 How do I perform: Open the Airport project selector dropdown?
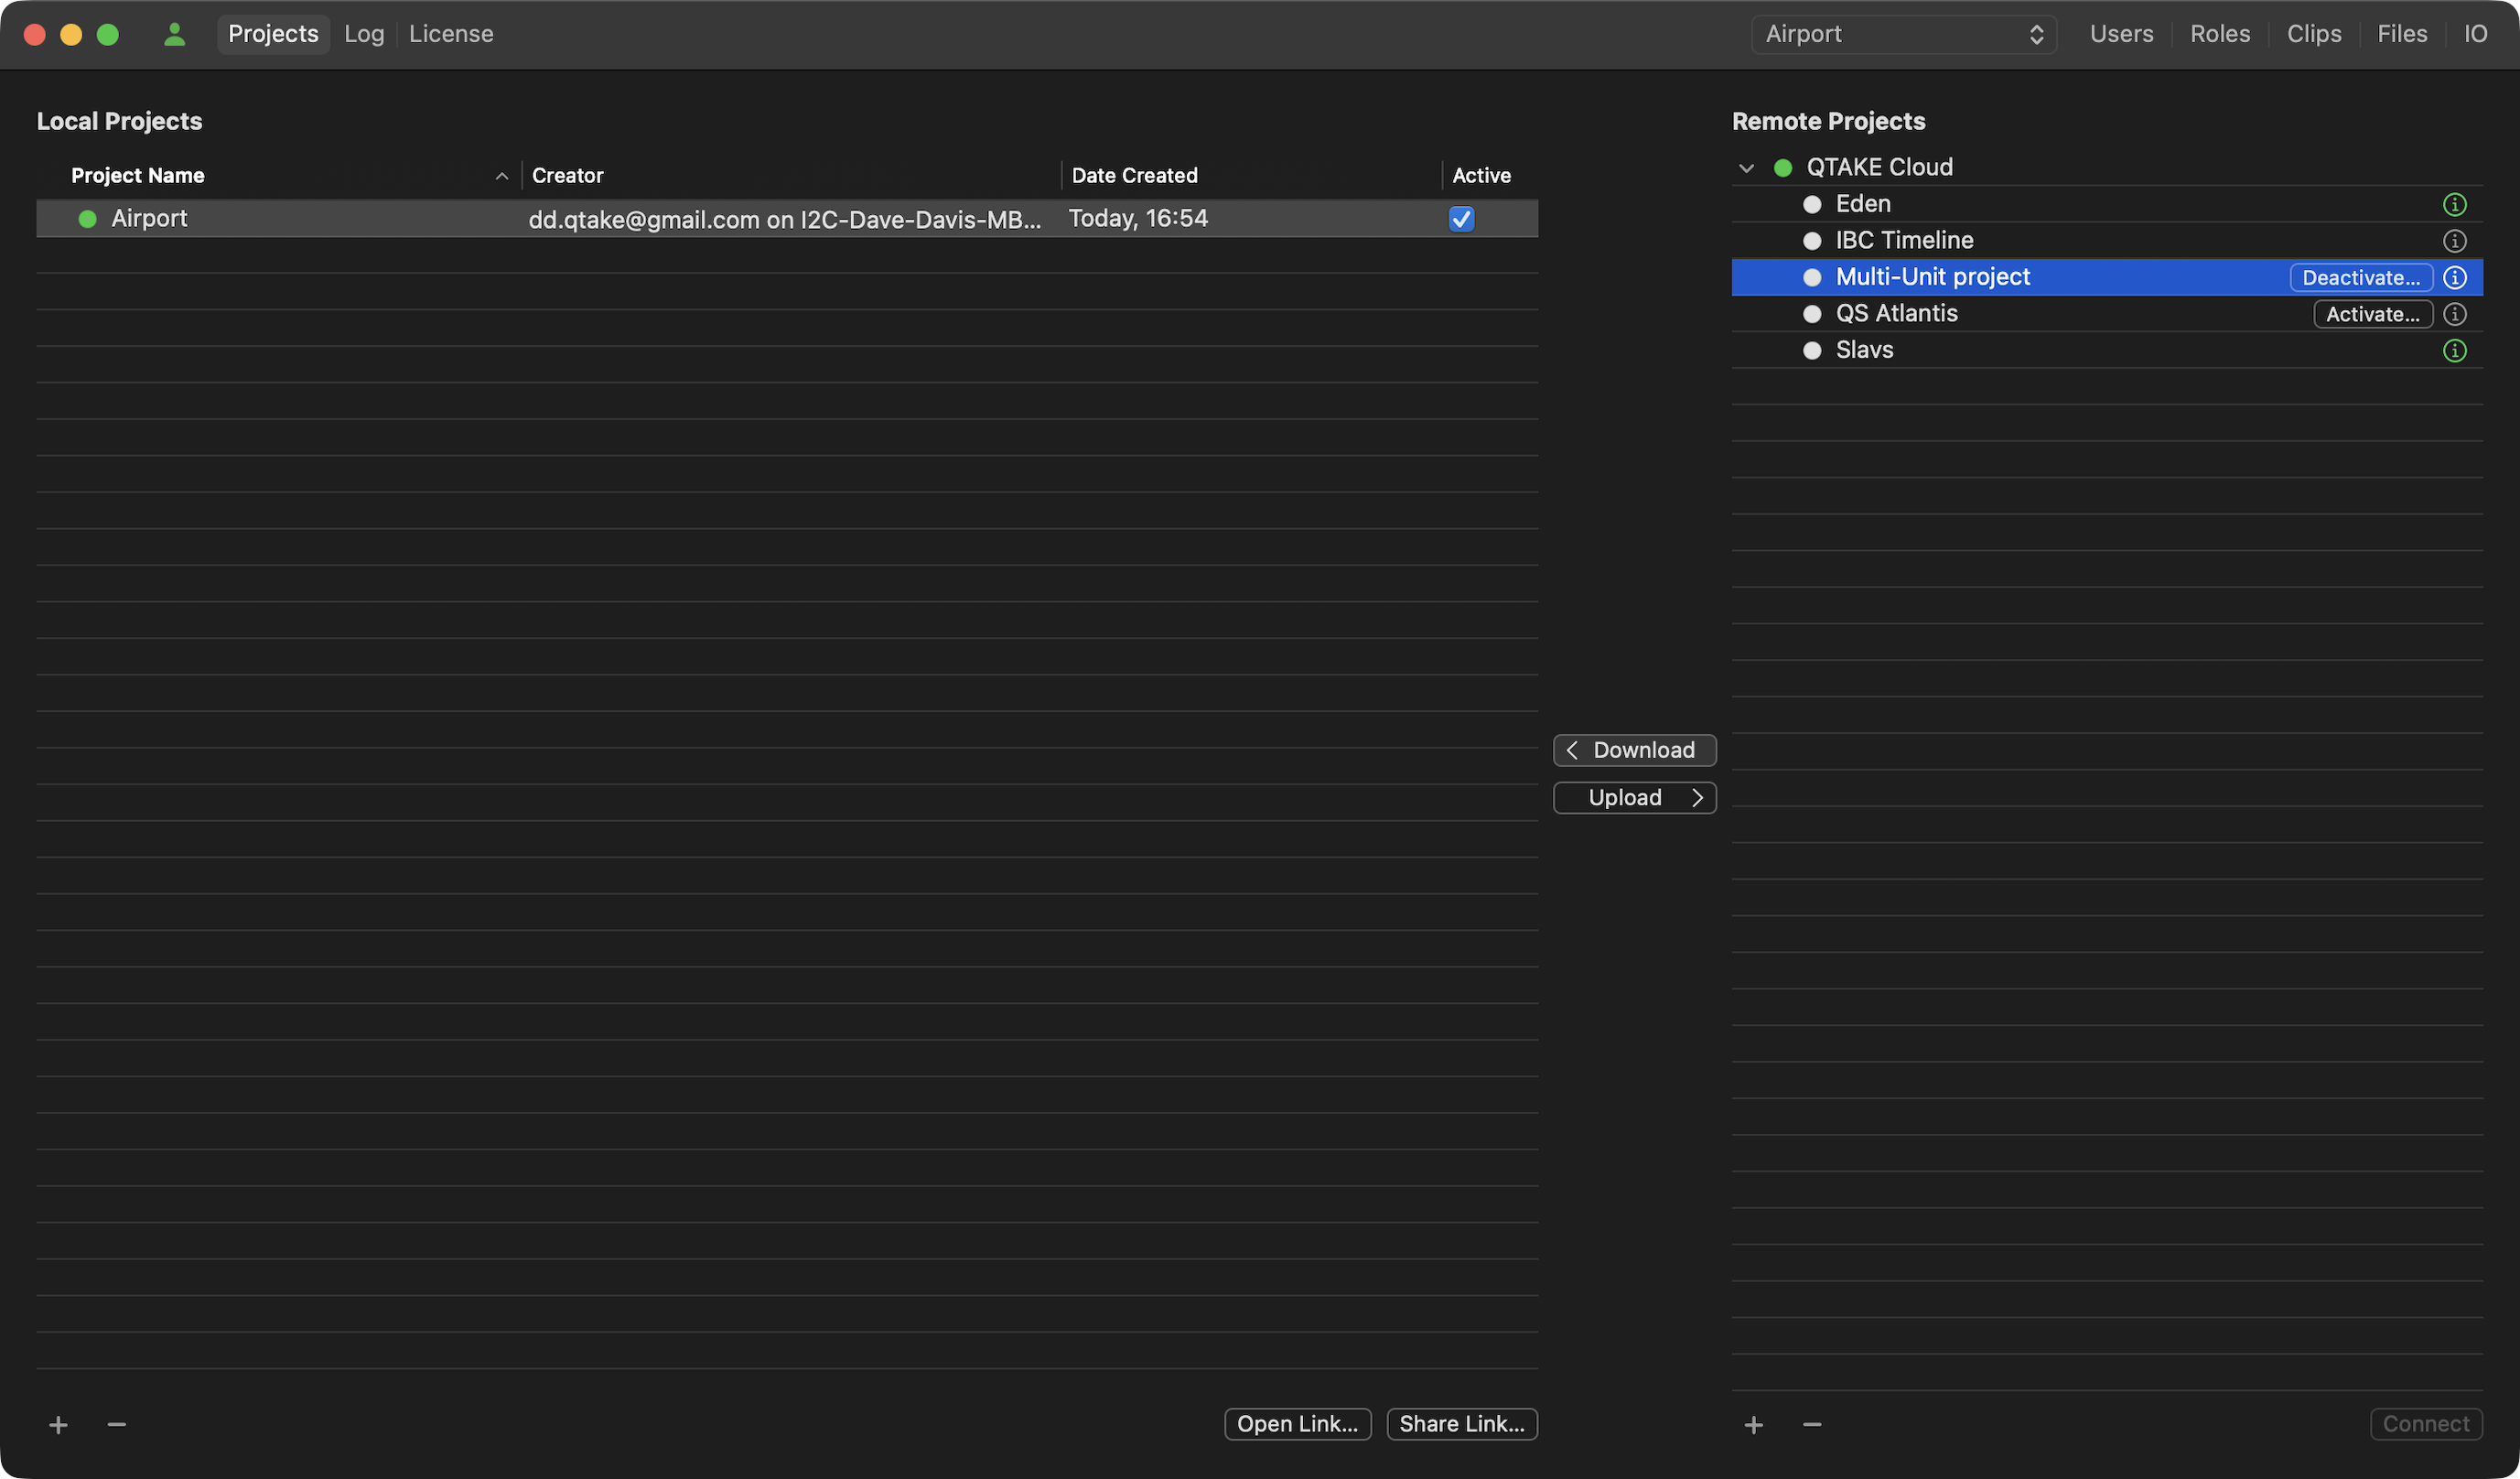1903,34
